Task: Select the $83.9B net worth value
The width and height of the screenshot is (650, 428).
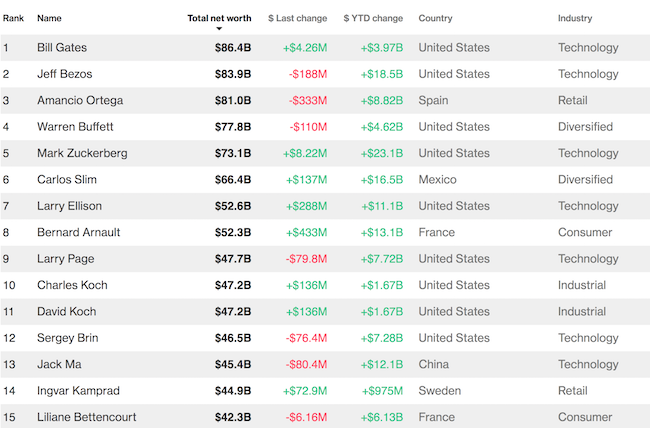Action: (233, 74)
